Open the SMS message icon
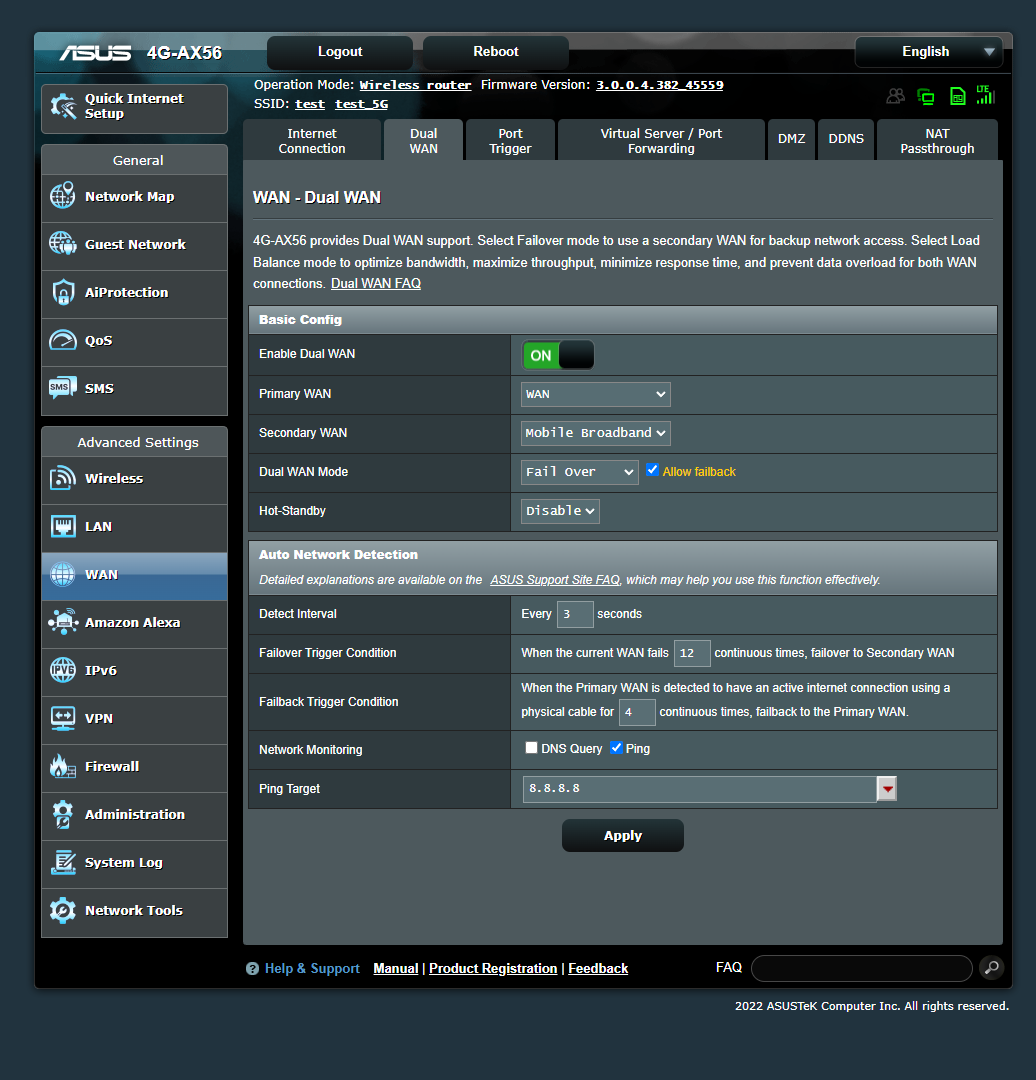 pyautogui.click(x=63, y=388)
